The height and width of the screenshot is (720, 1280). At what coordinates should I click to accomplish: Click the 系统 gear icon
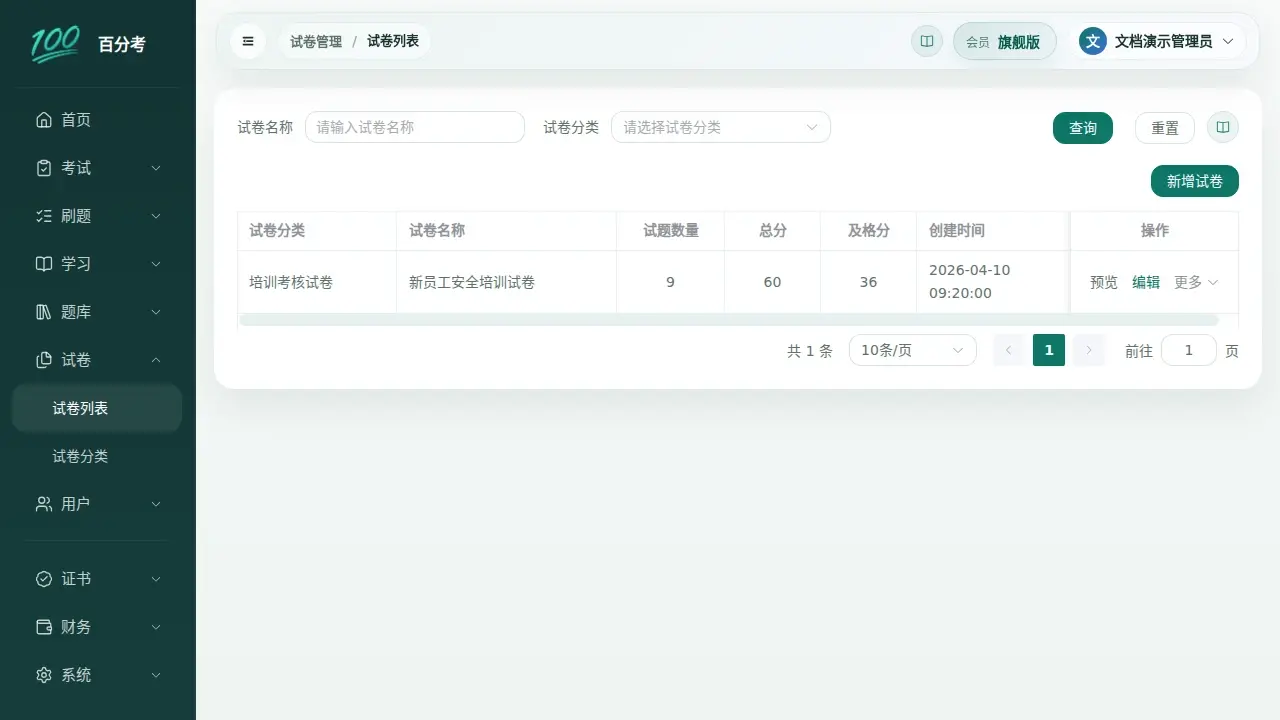44,675
